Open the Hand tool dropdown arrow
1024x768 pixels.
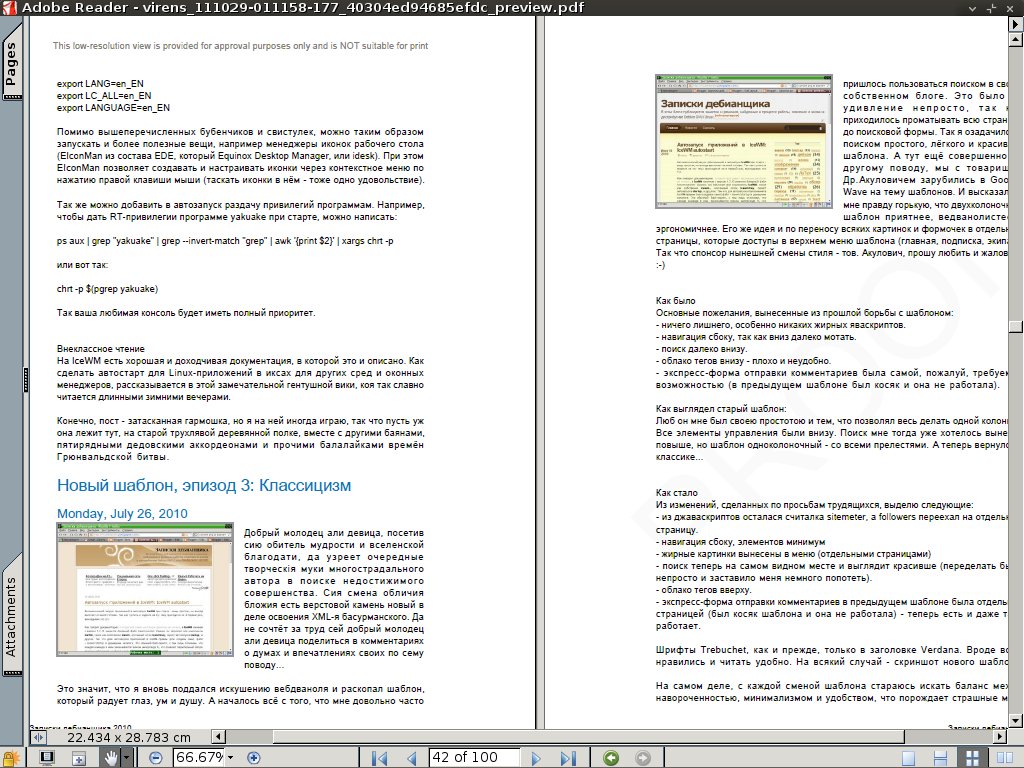point(127,758)
